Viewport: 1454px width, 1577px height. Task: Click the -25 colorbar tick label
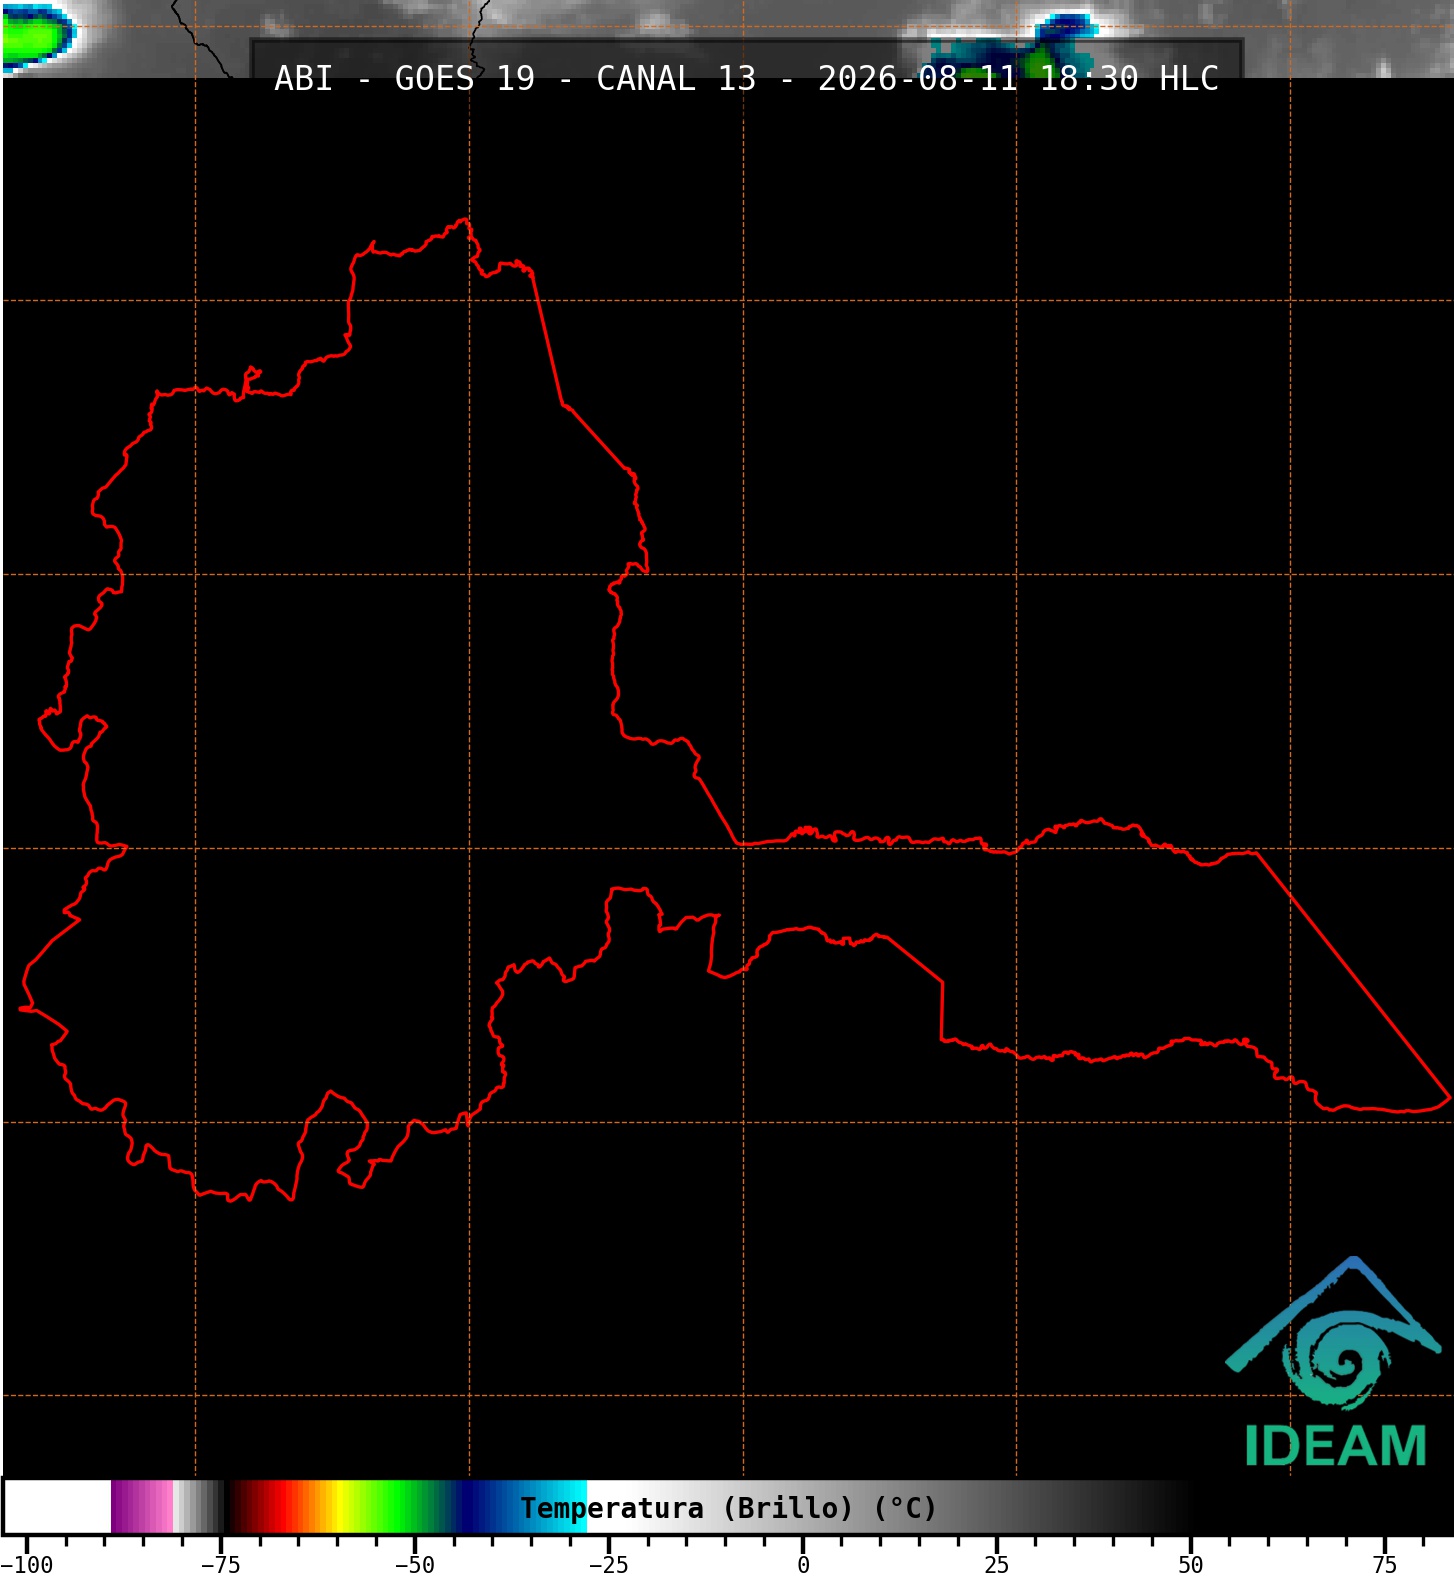[609, 1565]
